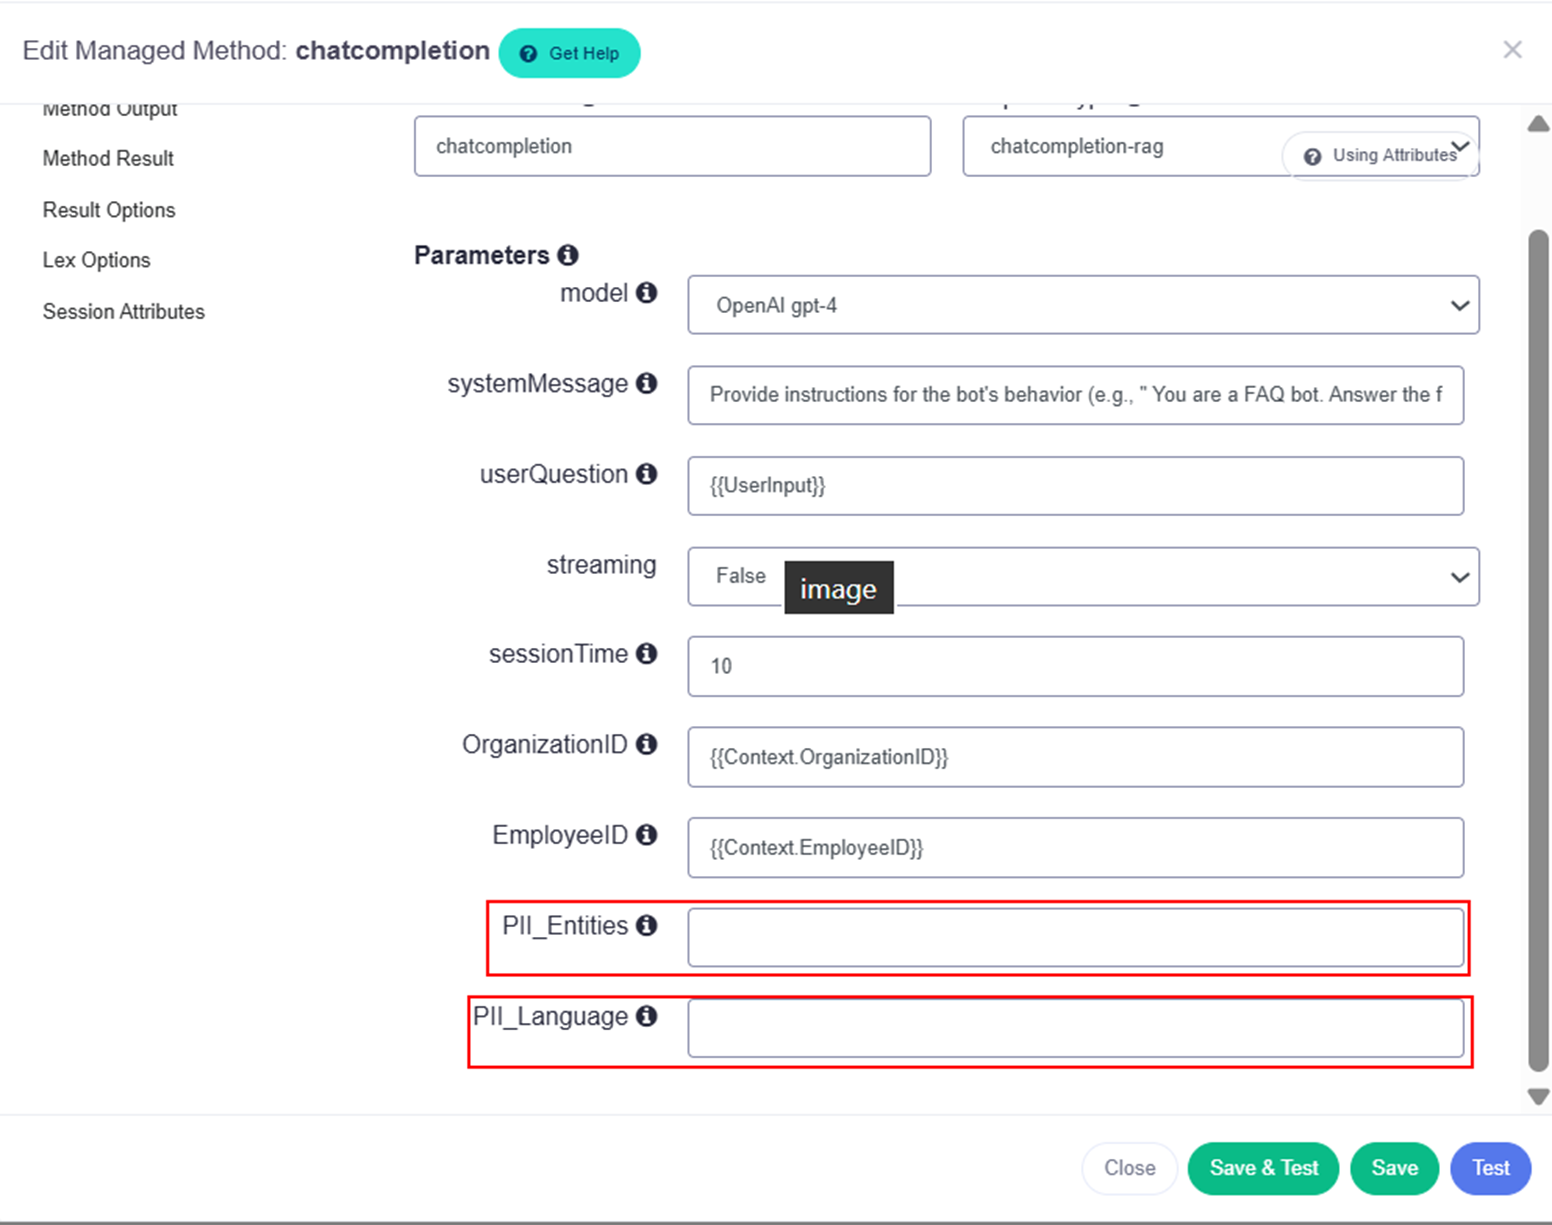Select Lex Options in left sidebar

point(96,260)
